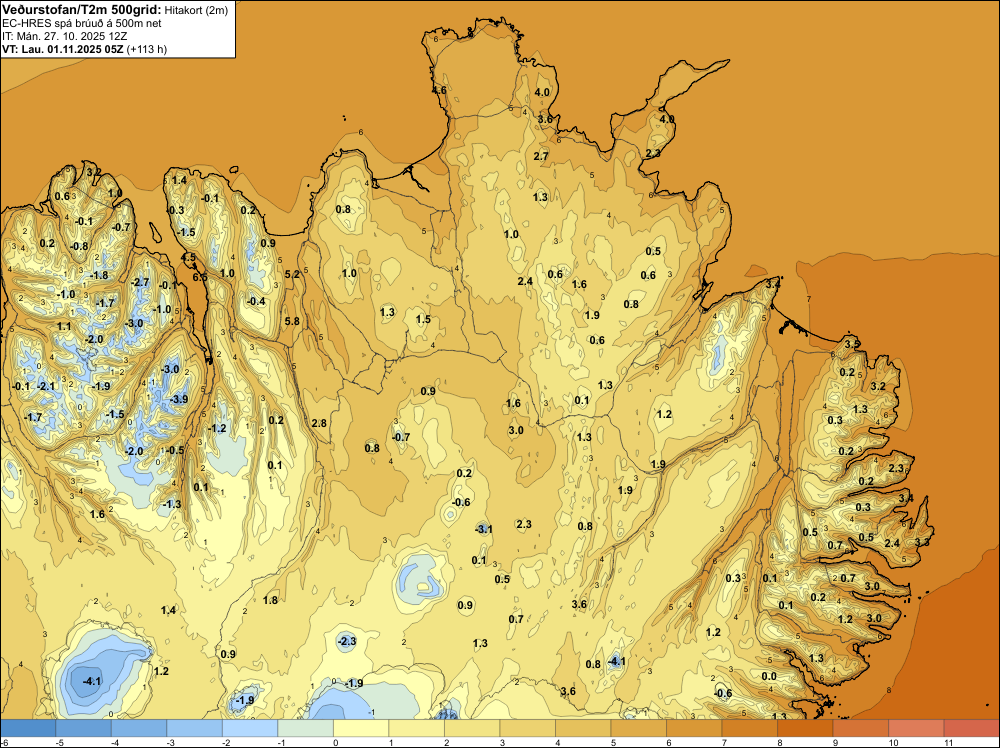The image size is (1000, 748).
Task: Click the 4.6 temperature value on the map
Action: coord(439,91)
